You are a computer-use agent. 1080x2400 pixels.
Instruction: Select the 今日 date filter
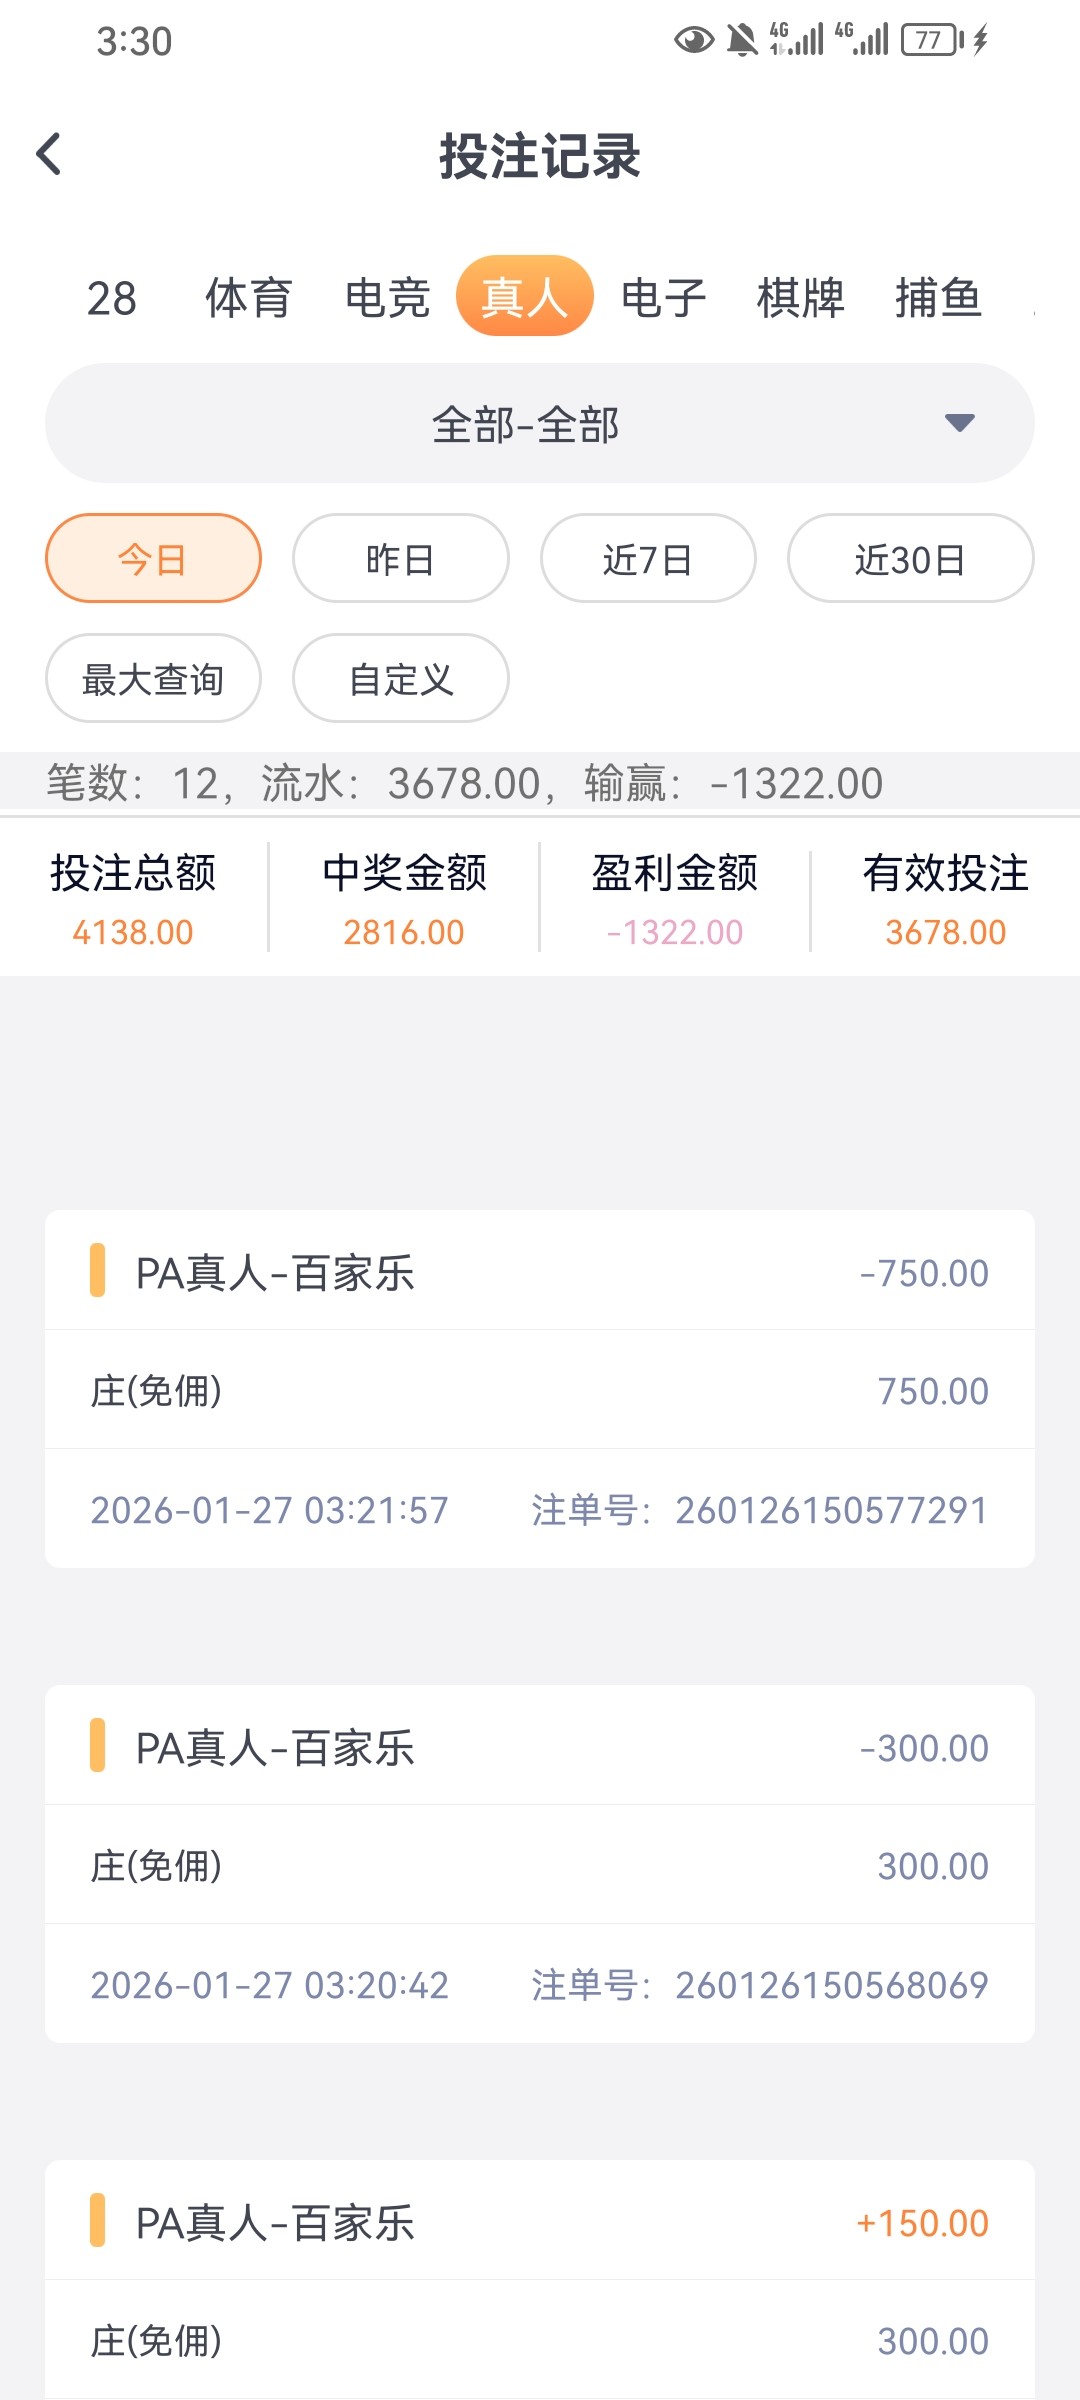pyautogui.click(x=153, y=558)
